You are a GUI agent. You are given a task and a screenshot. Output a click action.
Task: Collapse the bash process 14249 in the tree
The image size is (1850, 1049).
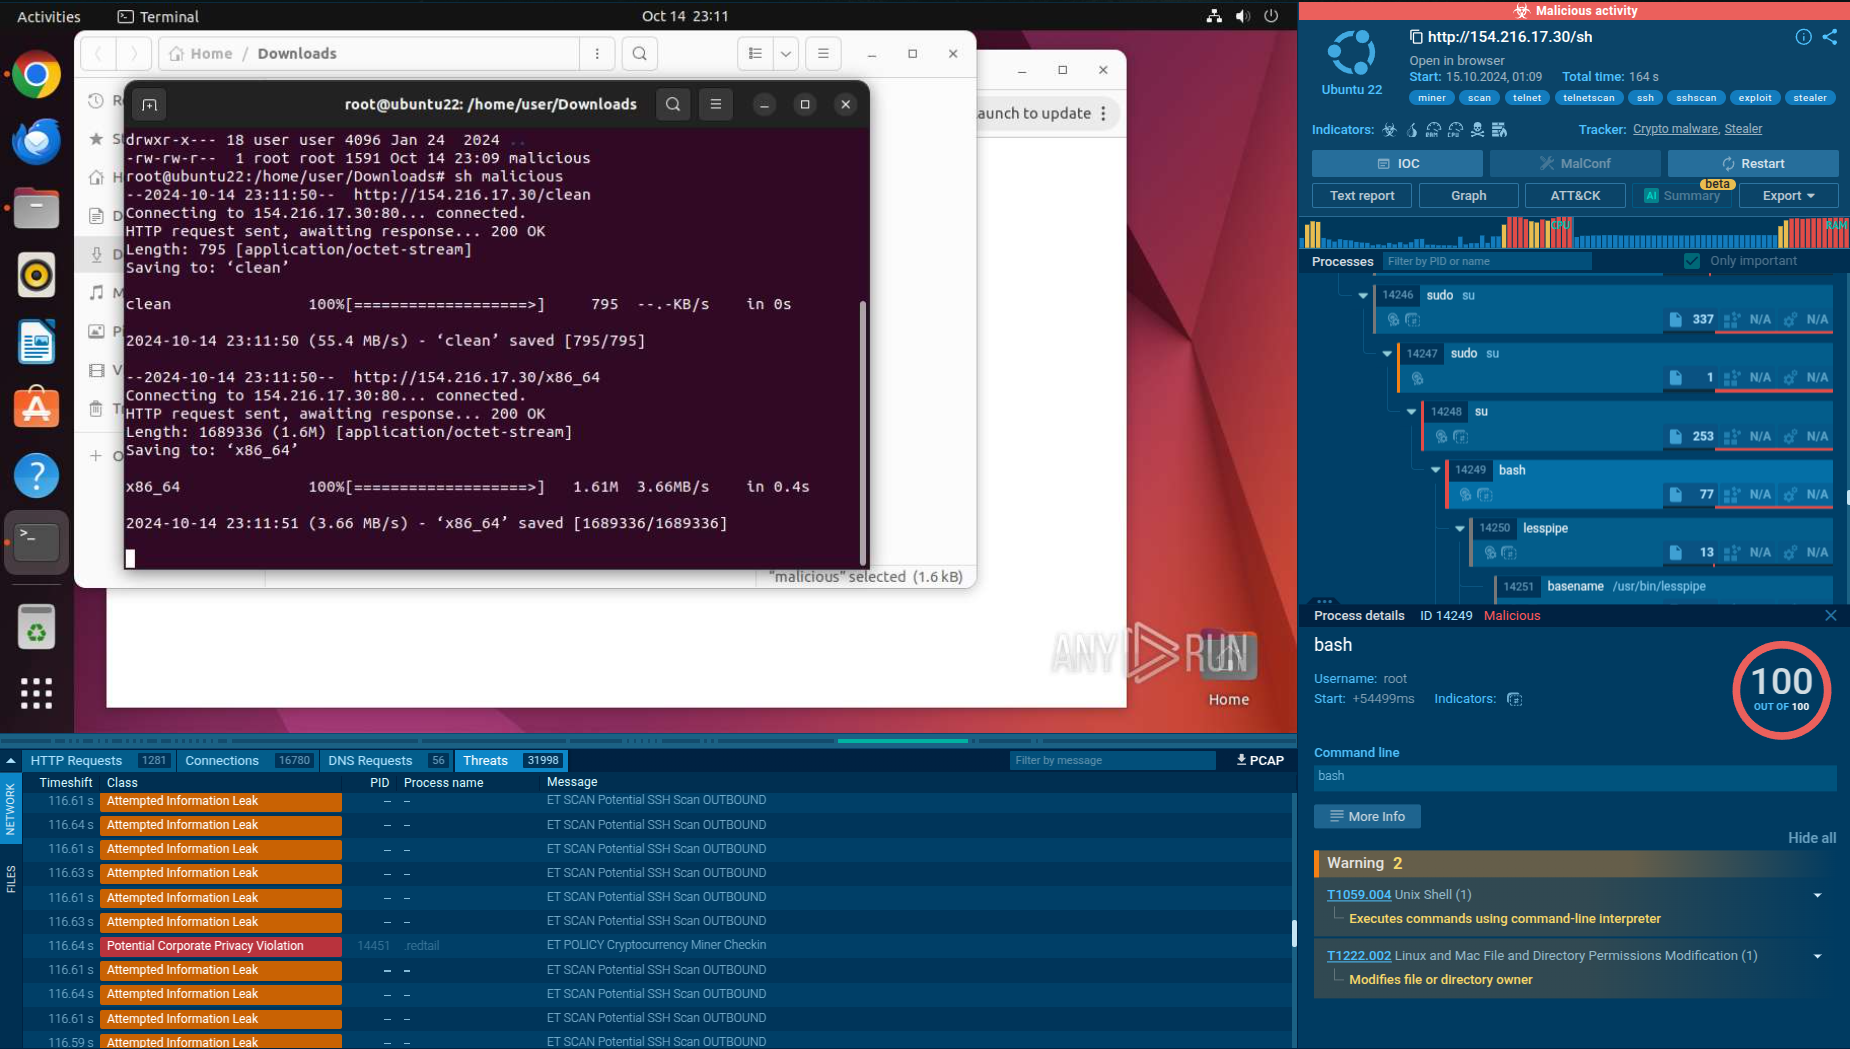(1437, 469)
